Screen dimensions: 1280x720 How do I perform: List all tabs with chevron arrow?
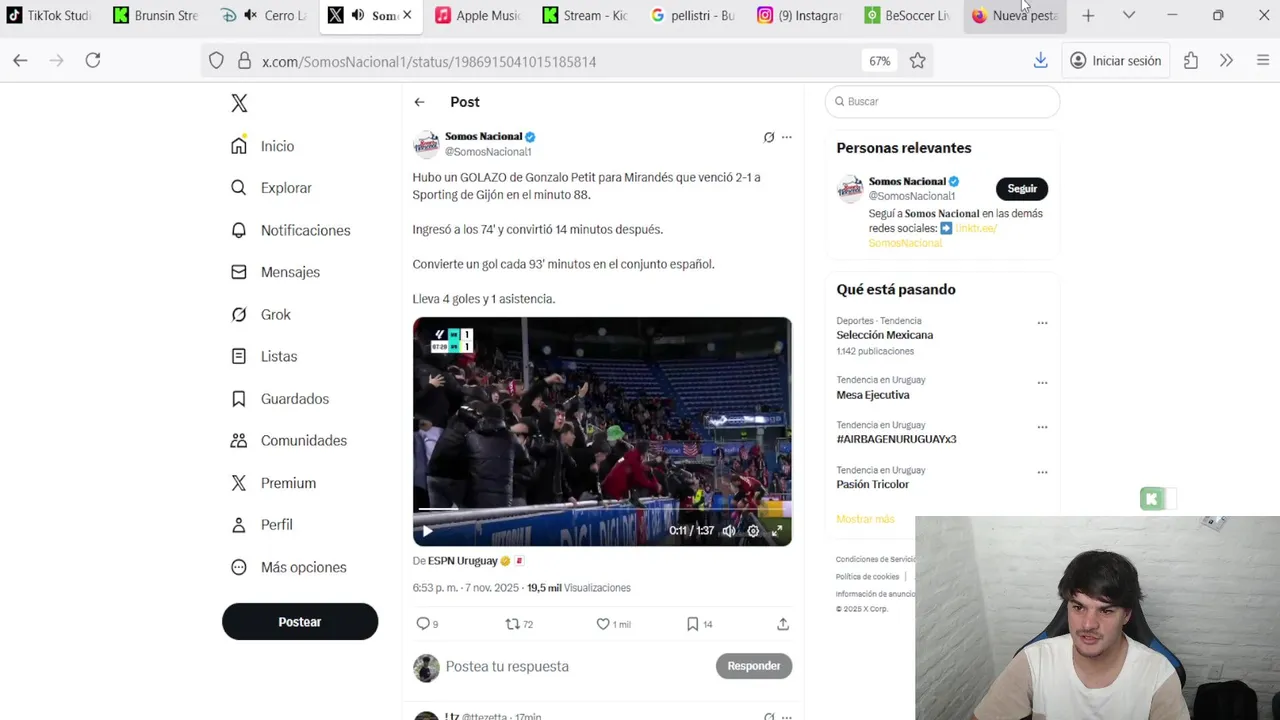(1129, 15)
